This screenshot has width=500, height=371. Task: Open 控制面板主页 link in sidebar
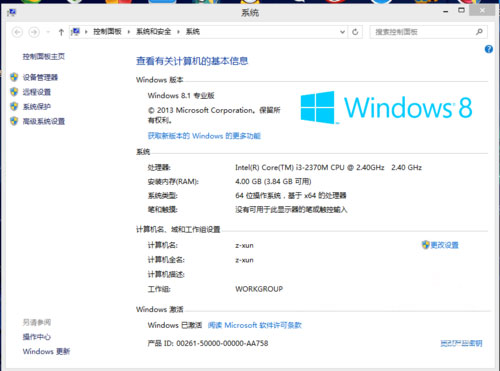44,56
